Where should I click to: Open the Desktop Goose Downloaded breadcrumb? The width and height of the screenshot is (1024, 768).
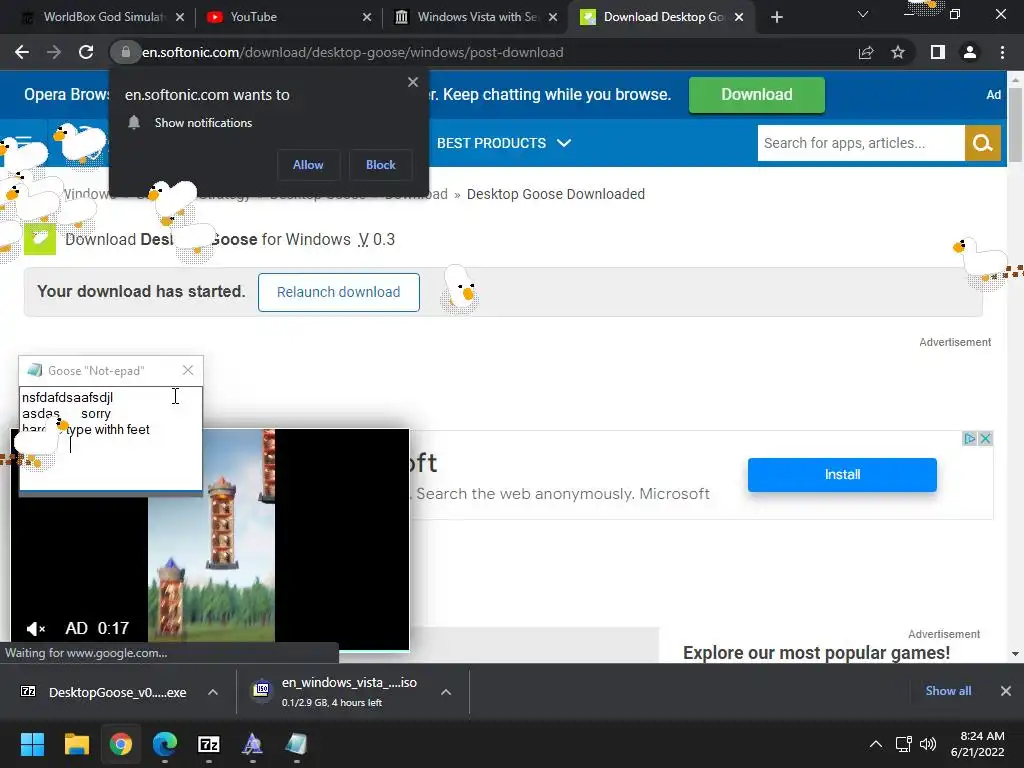pyautogui.click(x=556, y=194)
